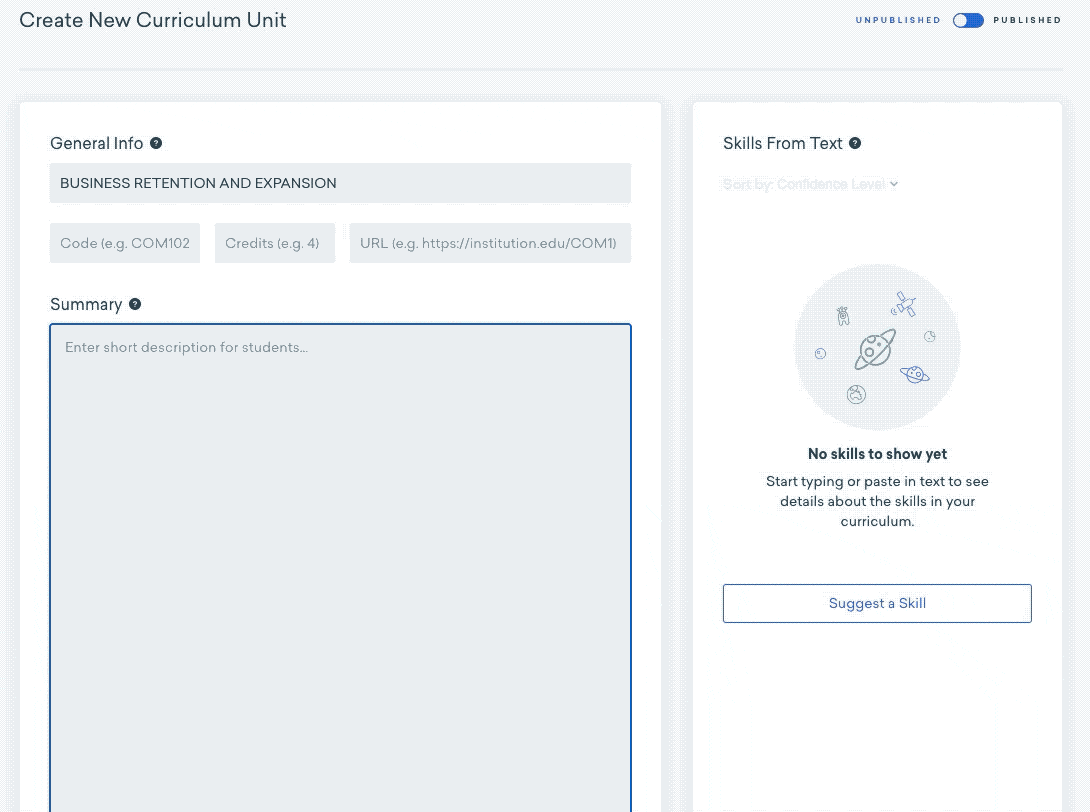
Task: Click inside the Summary description text area
Action: [340, 560]
